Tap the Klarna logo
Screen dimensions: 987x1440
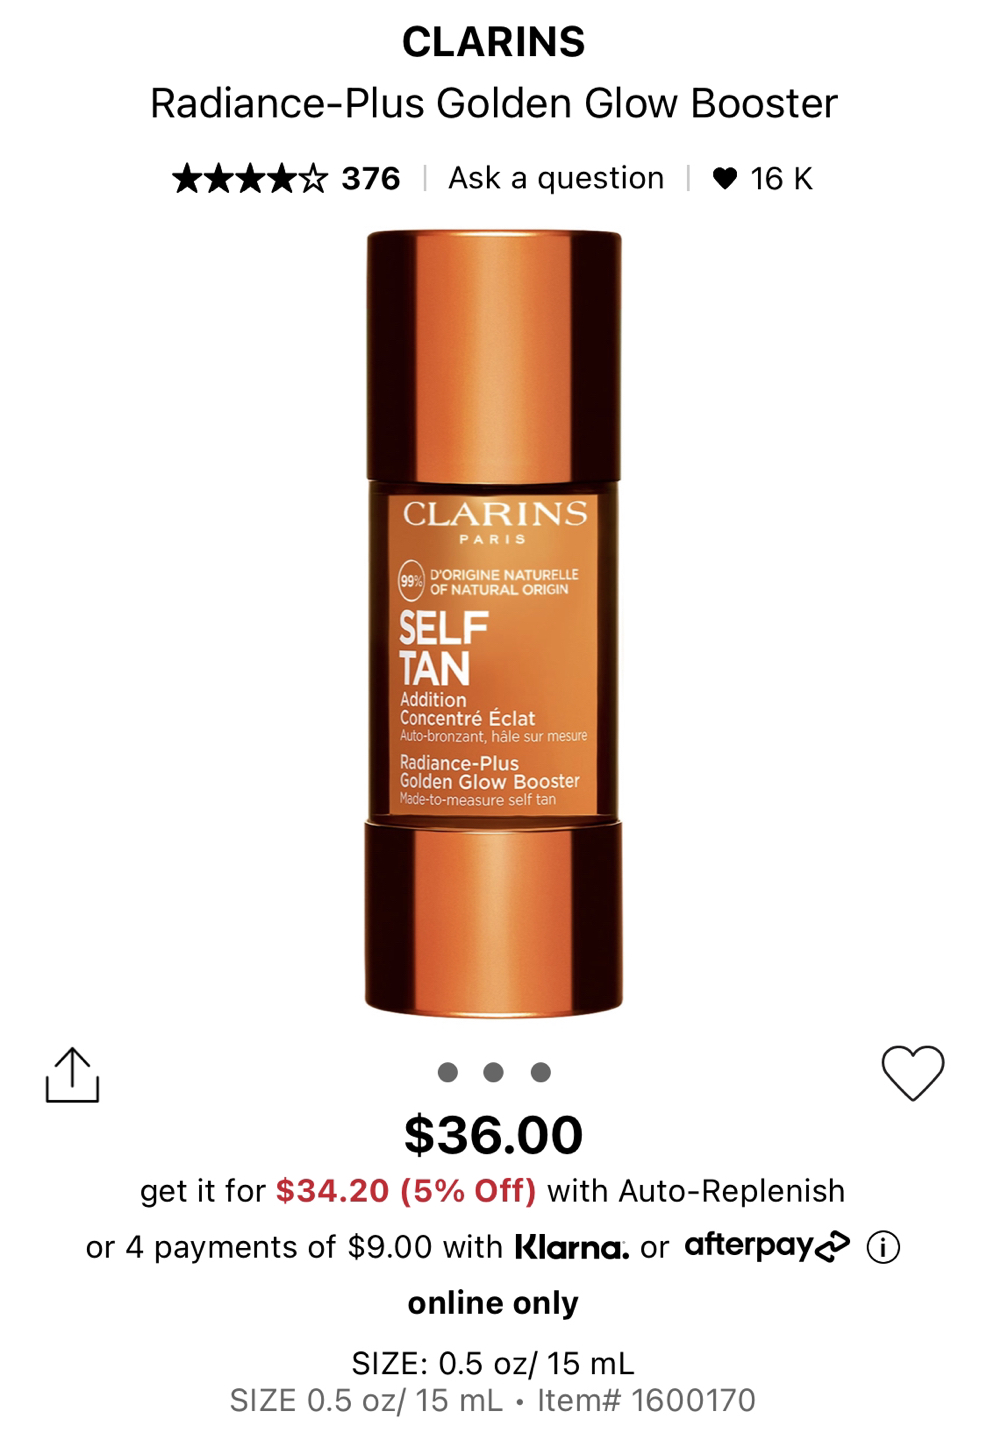[572, 1247]
